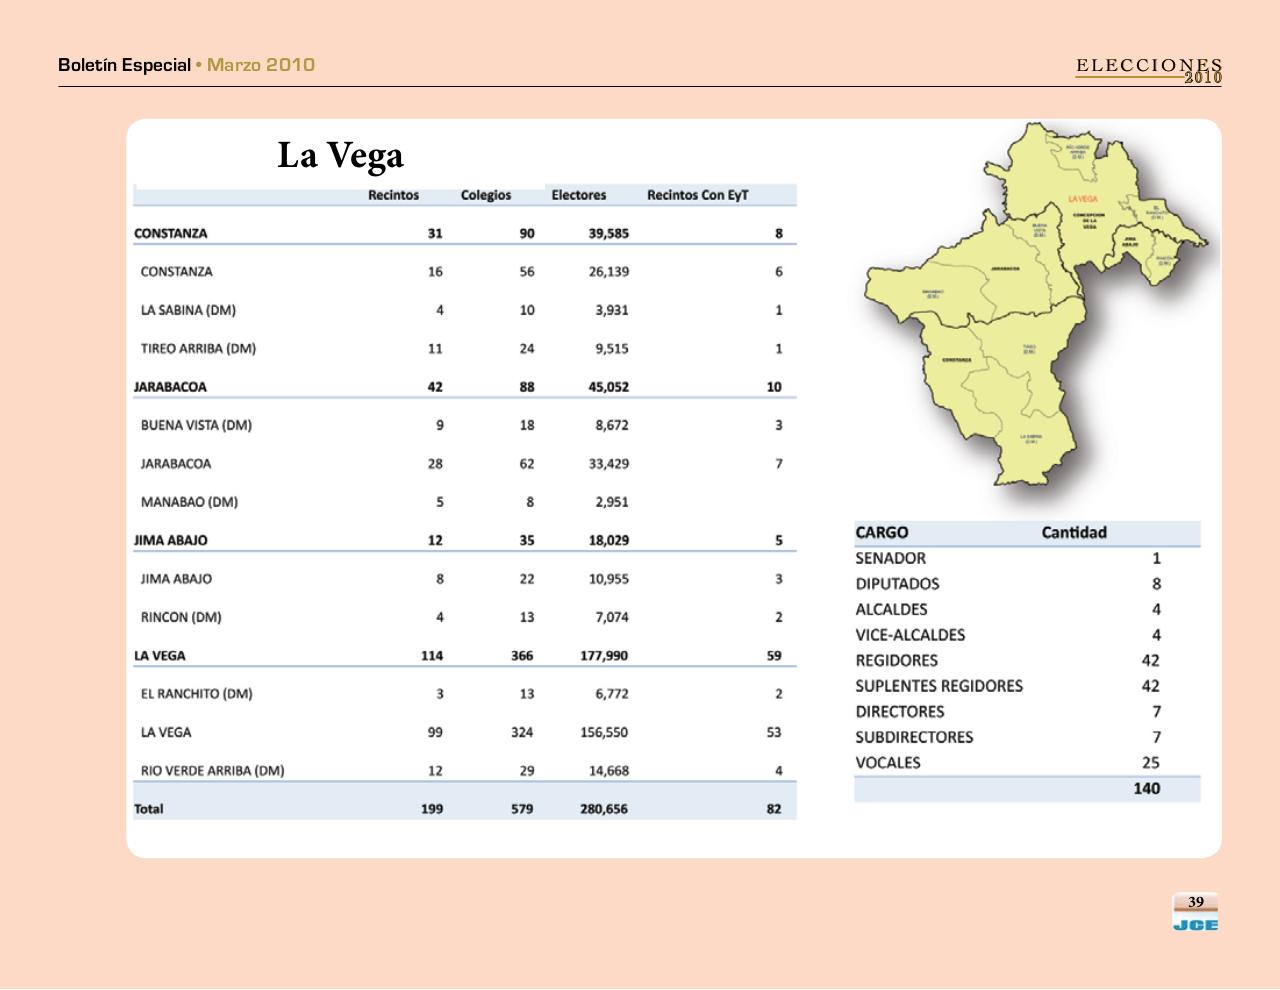Viewport: 1280px width, 990px height.
Task: Click CONCEPCION DE LA VEGA on the map
Action: (x=1090, y=220)
